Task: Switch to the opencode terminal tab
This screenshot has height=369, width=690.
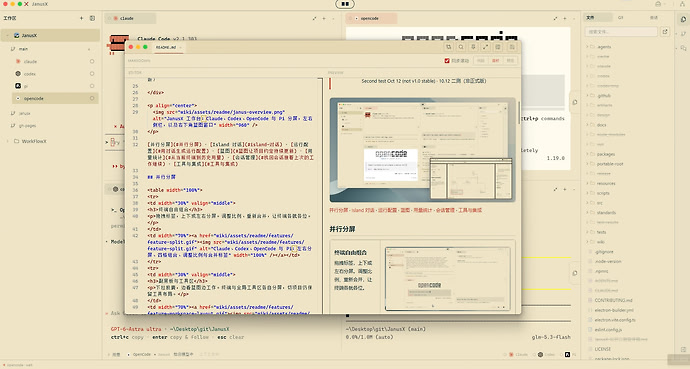Action: pyautogui.click(x=371, y=18)
